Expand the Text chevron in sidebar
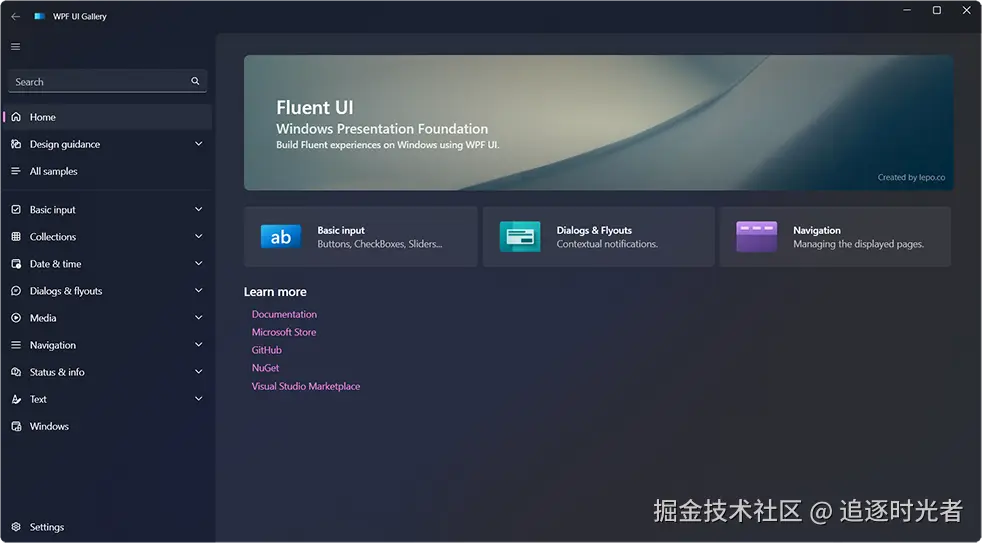982x543 pixels. [x=199, y=399]
